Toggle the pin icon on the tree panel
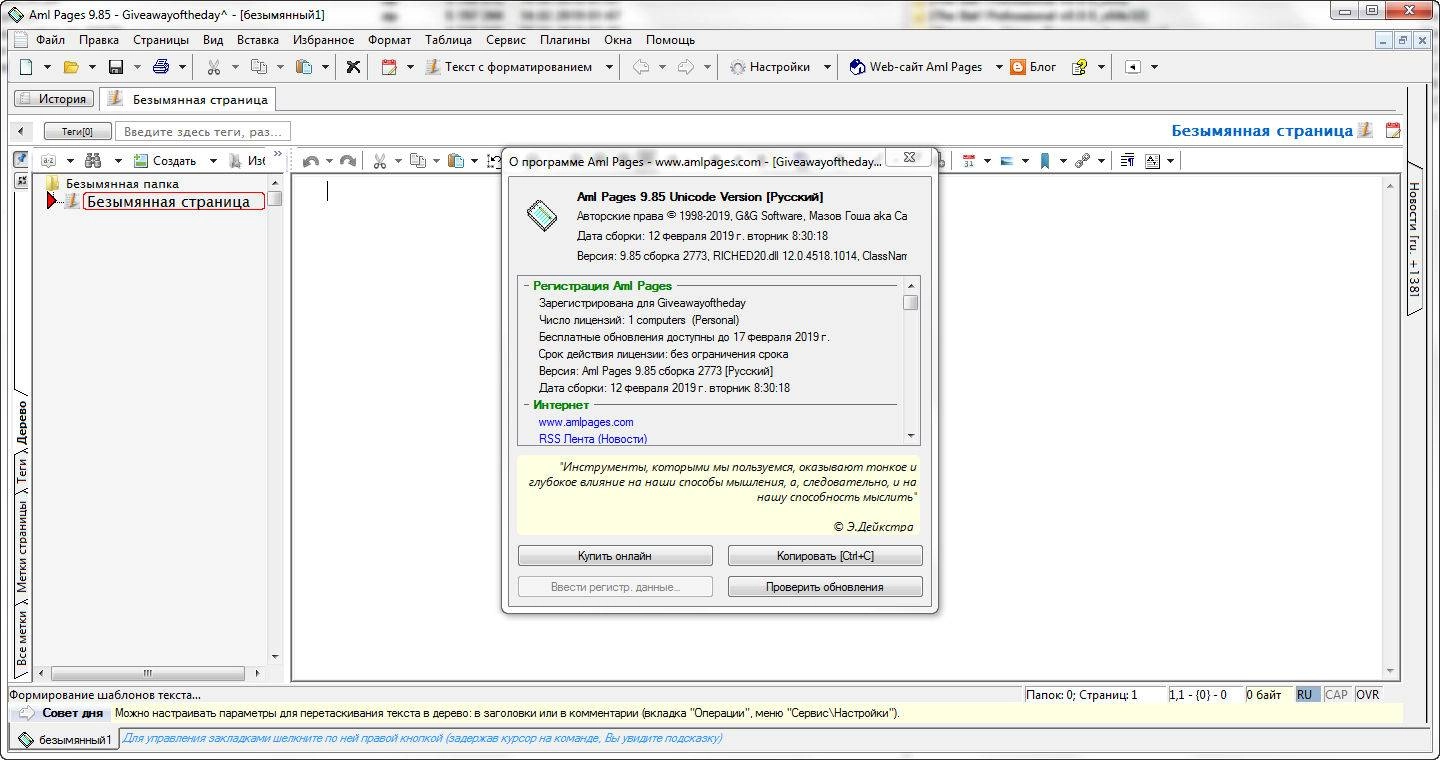This screenshot has width=1440, height=760. [21, 160]
